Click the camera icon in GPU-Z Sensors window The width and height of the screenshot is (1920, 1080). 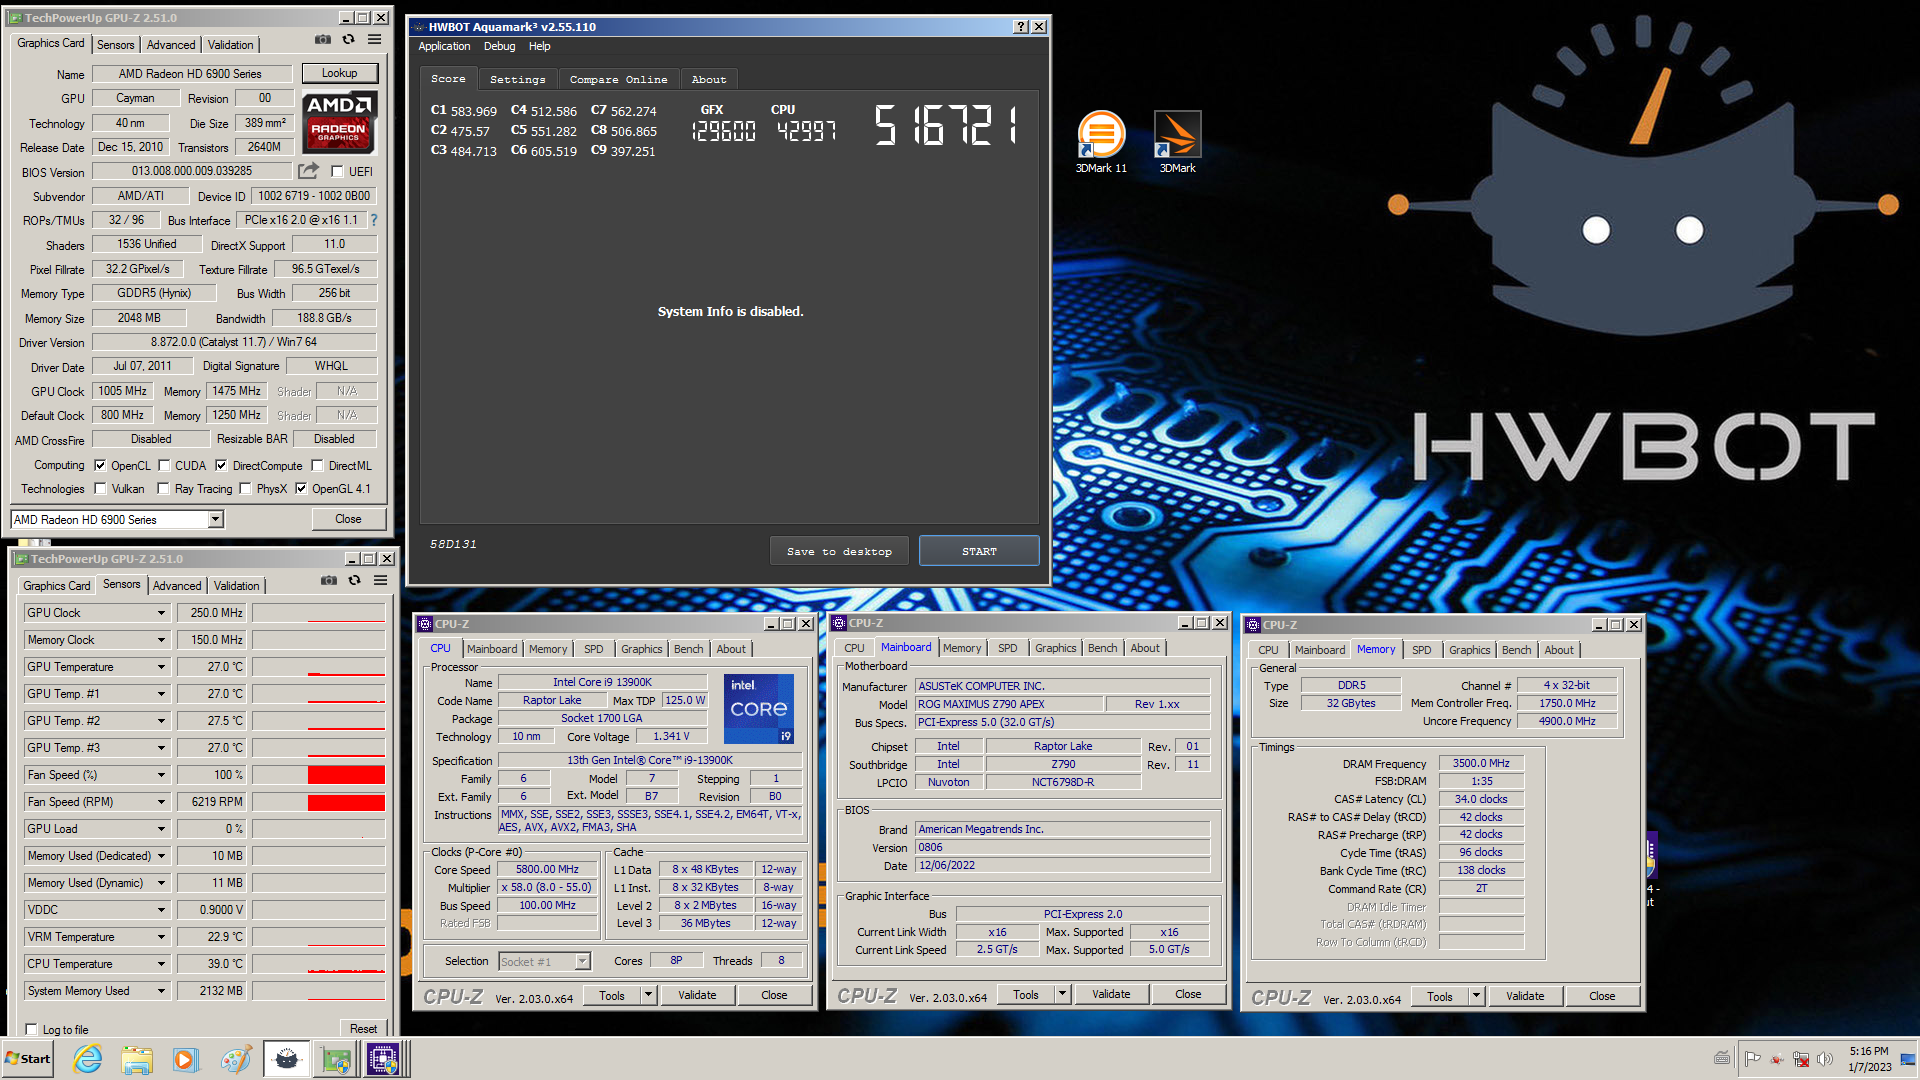(x=328, y=580)
